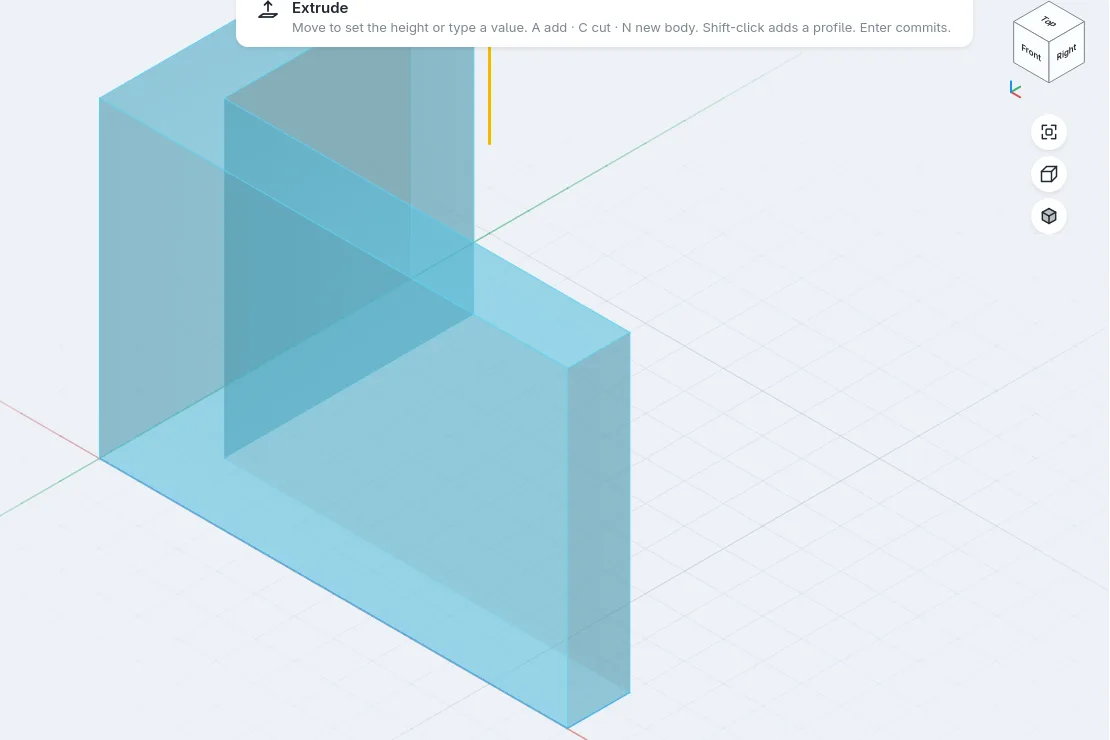Viewport: 1110px width, 740px height.
Task: Toggle the wireframe/perspective cube button
Action: [x=1048, y=174]
